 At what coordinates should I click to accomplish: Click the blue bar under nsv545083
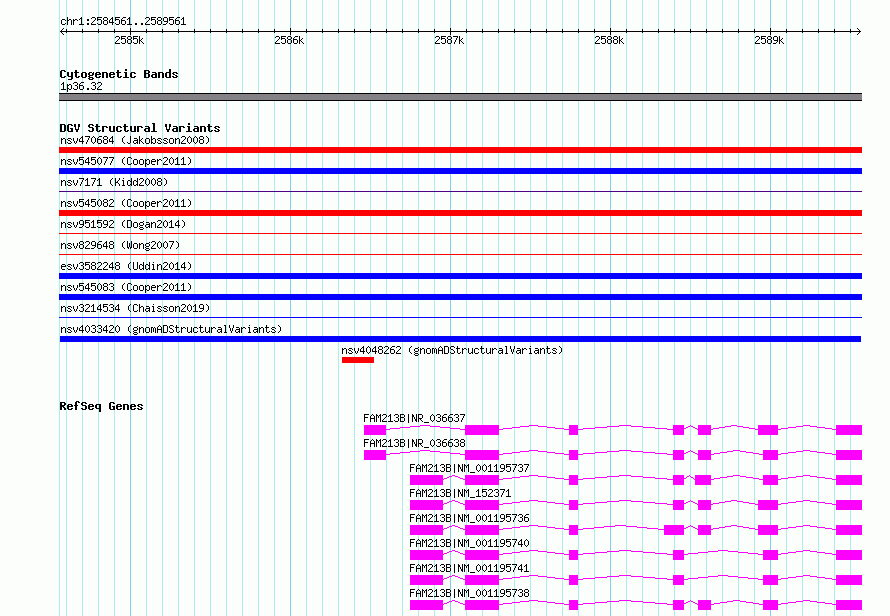coord(460,297)
